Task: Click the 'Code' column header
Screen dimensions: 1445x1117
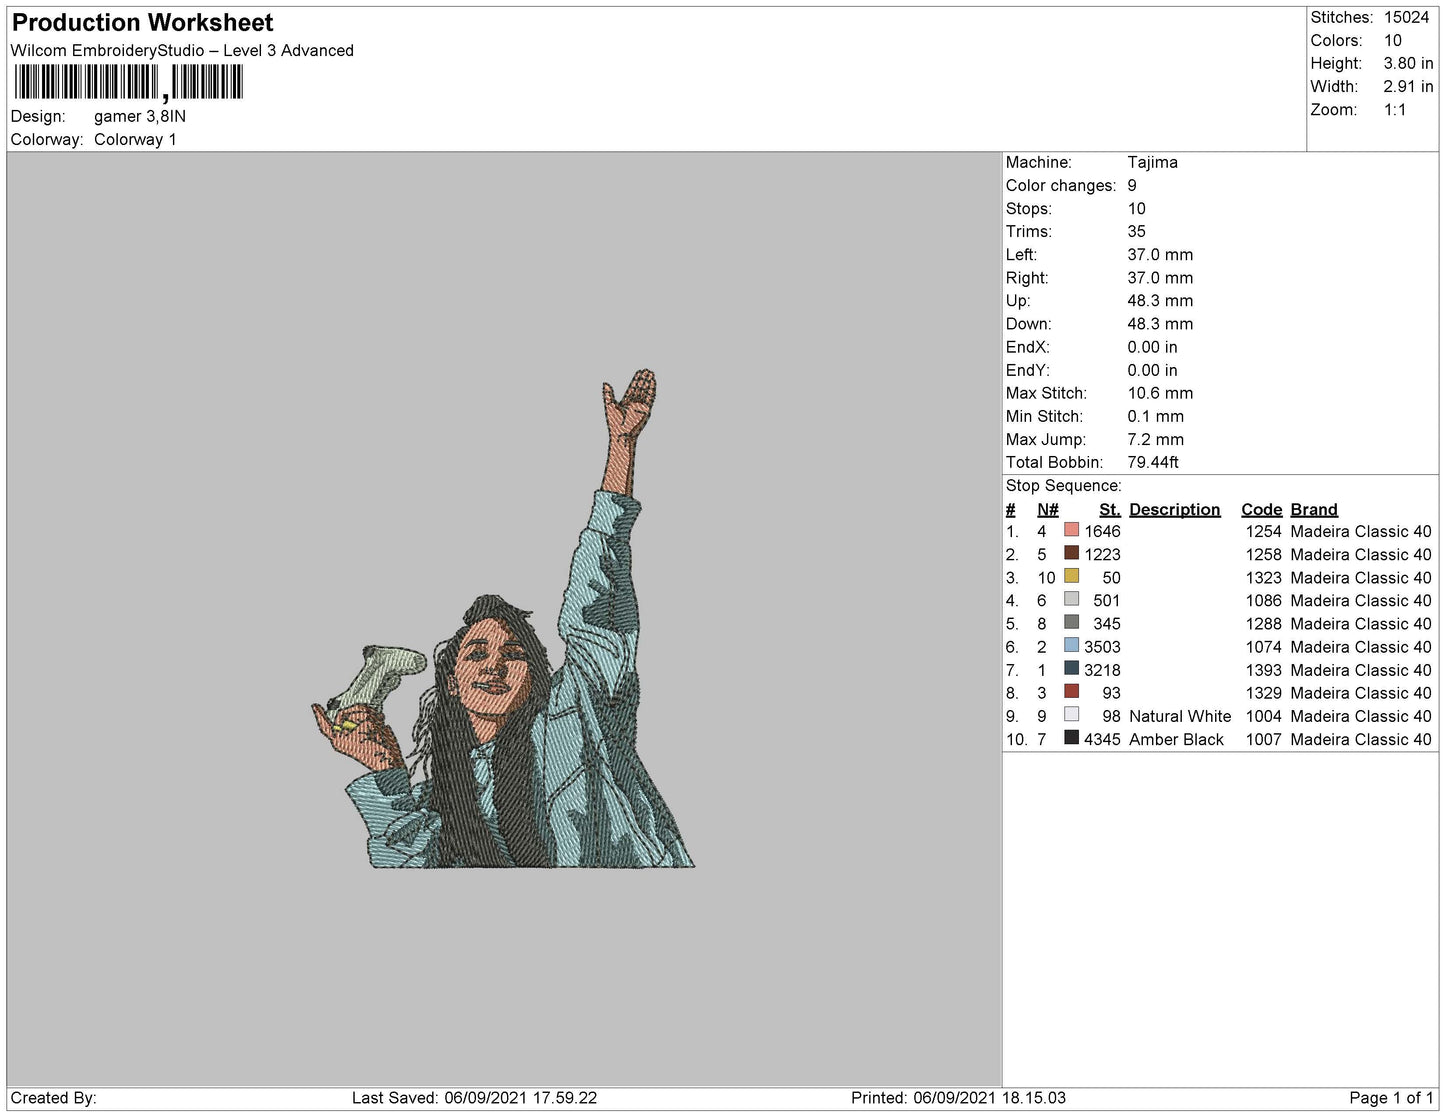Action: (1261, 509)
